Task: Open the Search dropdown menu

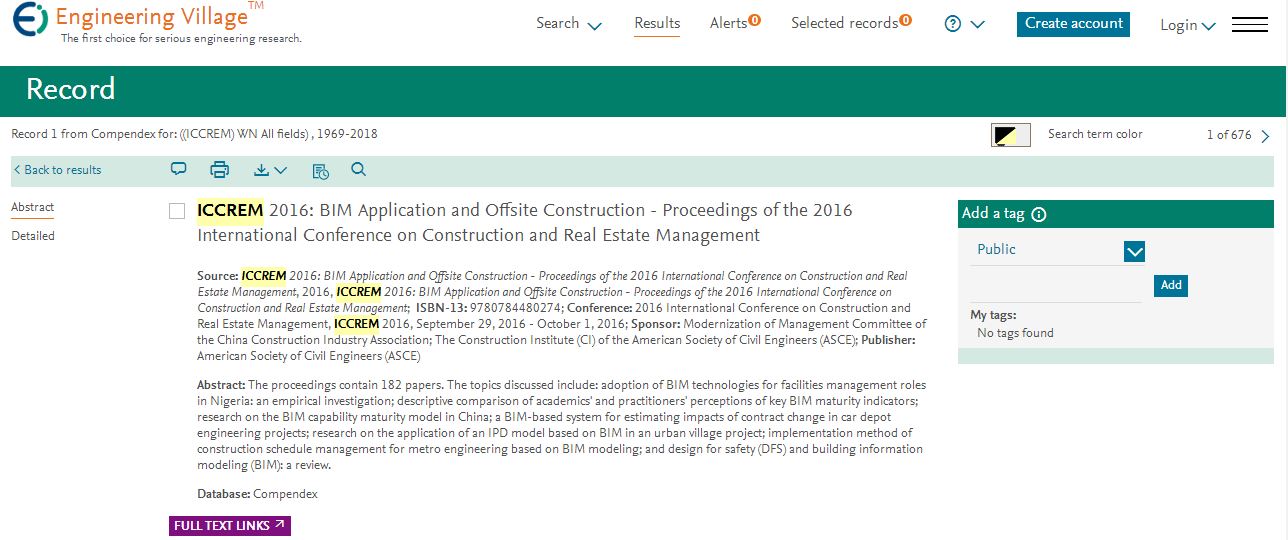Action: [569, 24]
